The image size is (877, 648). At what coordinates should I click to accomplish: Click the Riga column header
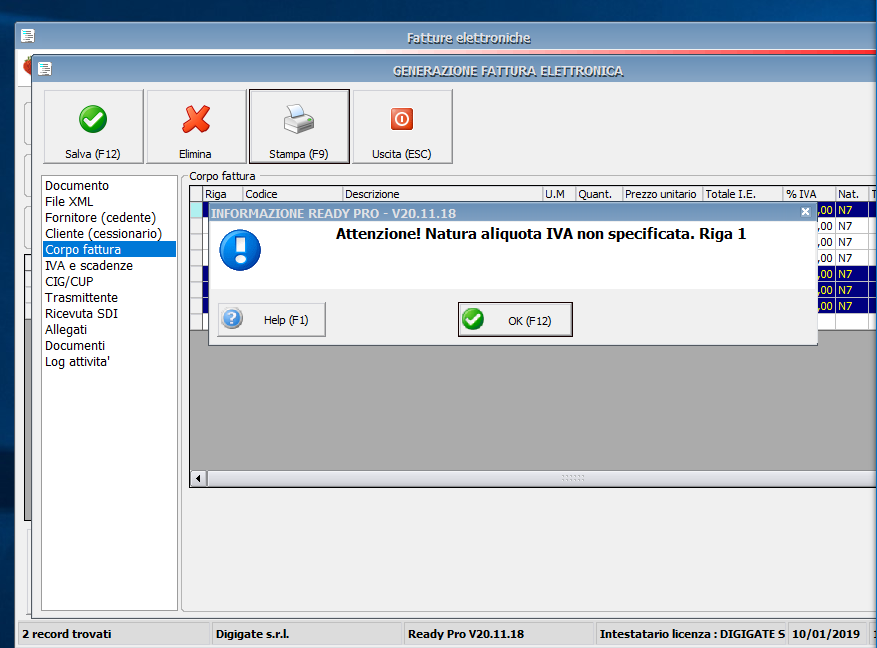[223, 194]
